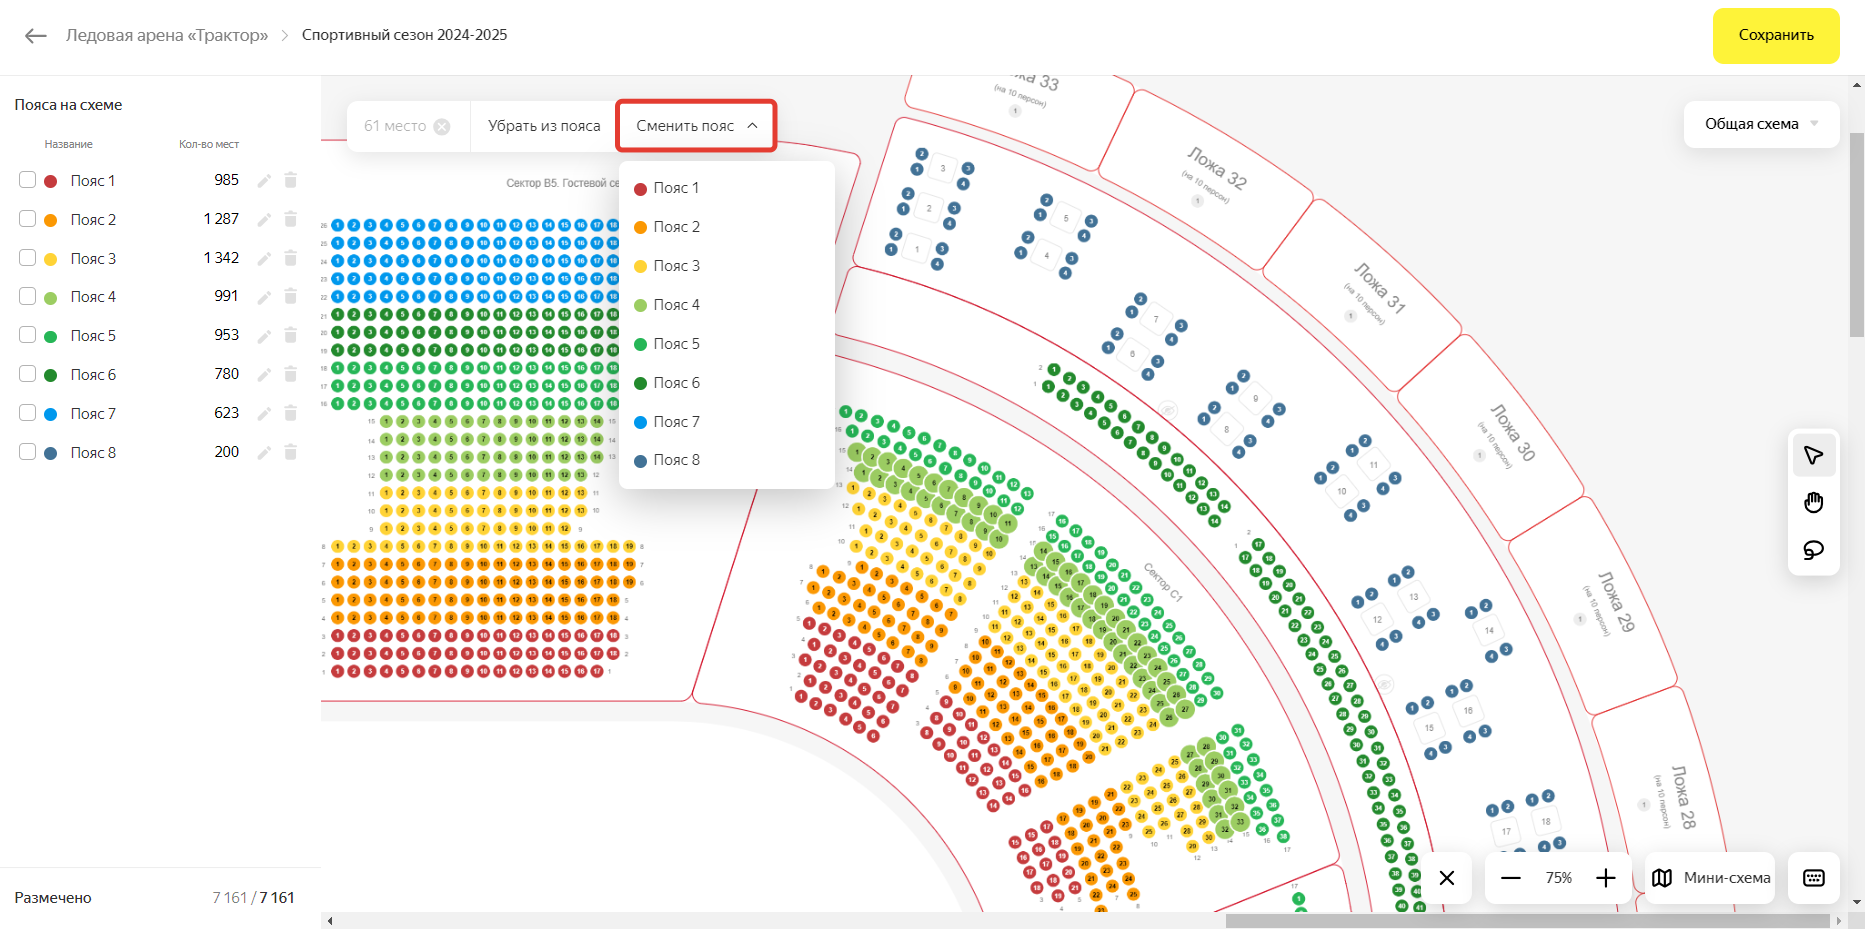Click the plus zoom-in icon

1606,878
